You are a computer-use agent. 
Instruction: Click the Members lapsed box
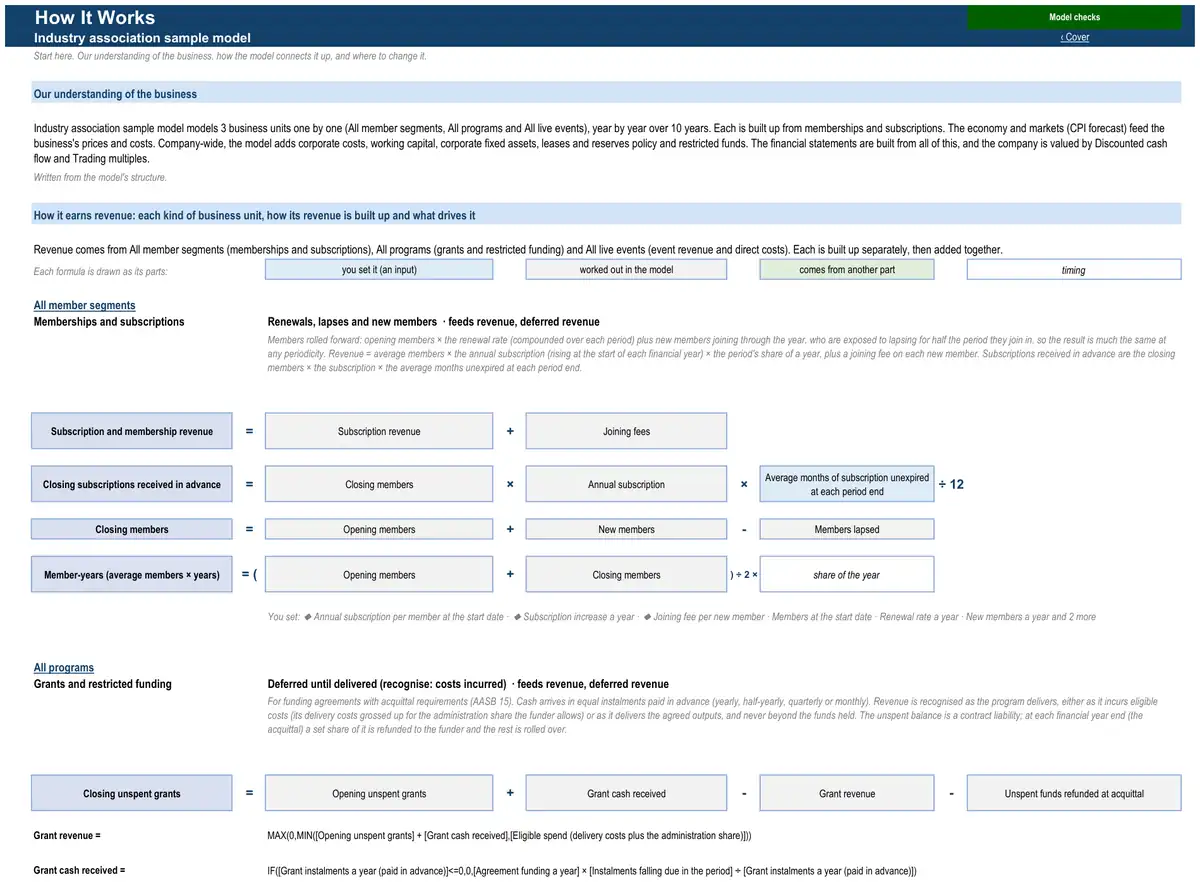point(847,529)
